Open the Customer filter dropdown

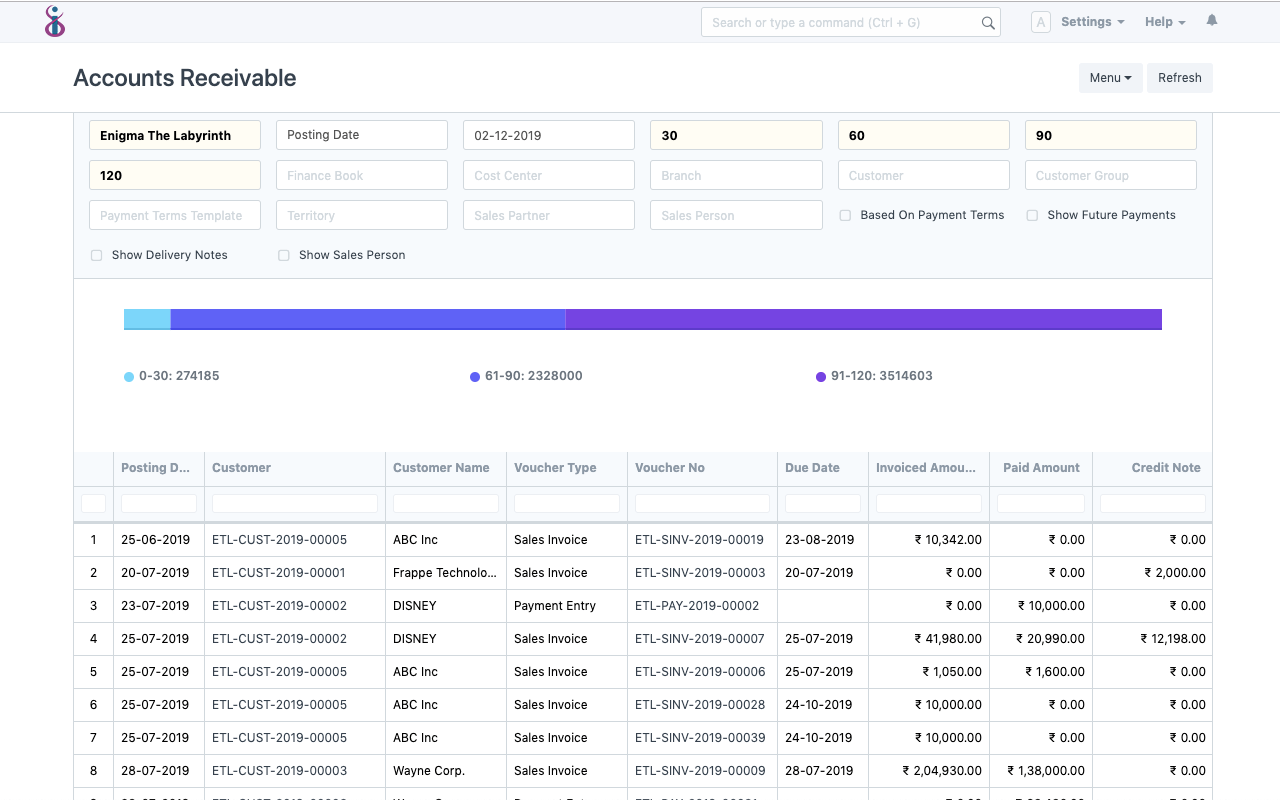click(923, 175)
